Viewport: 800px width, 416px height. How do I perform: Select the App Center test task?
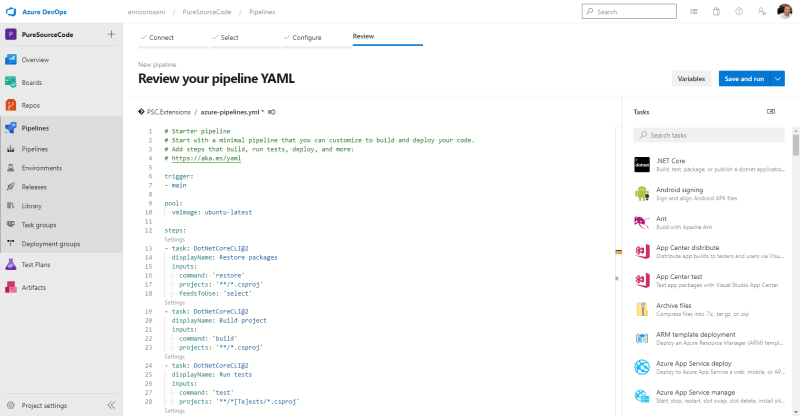point(709,280)
